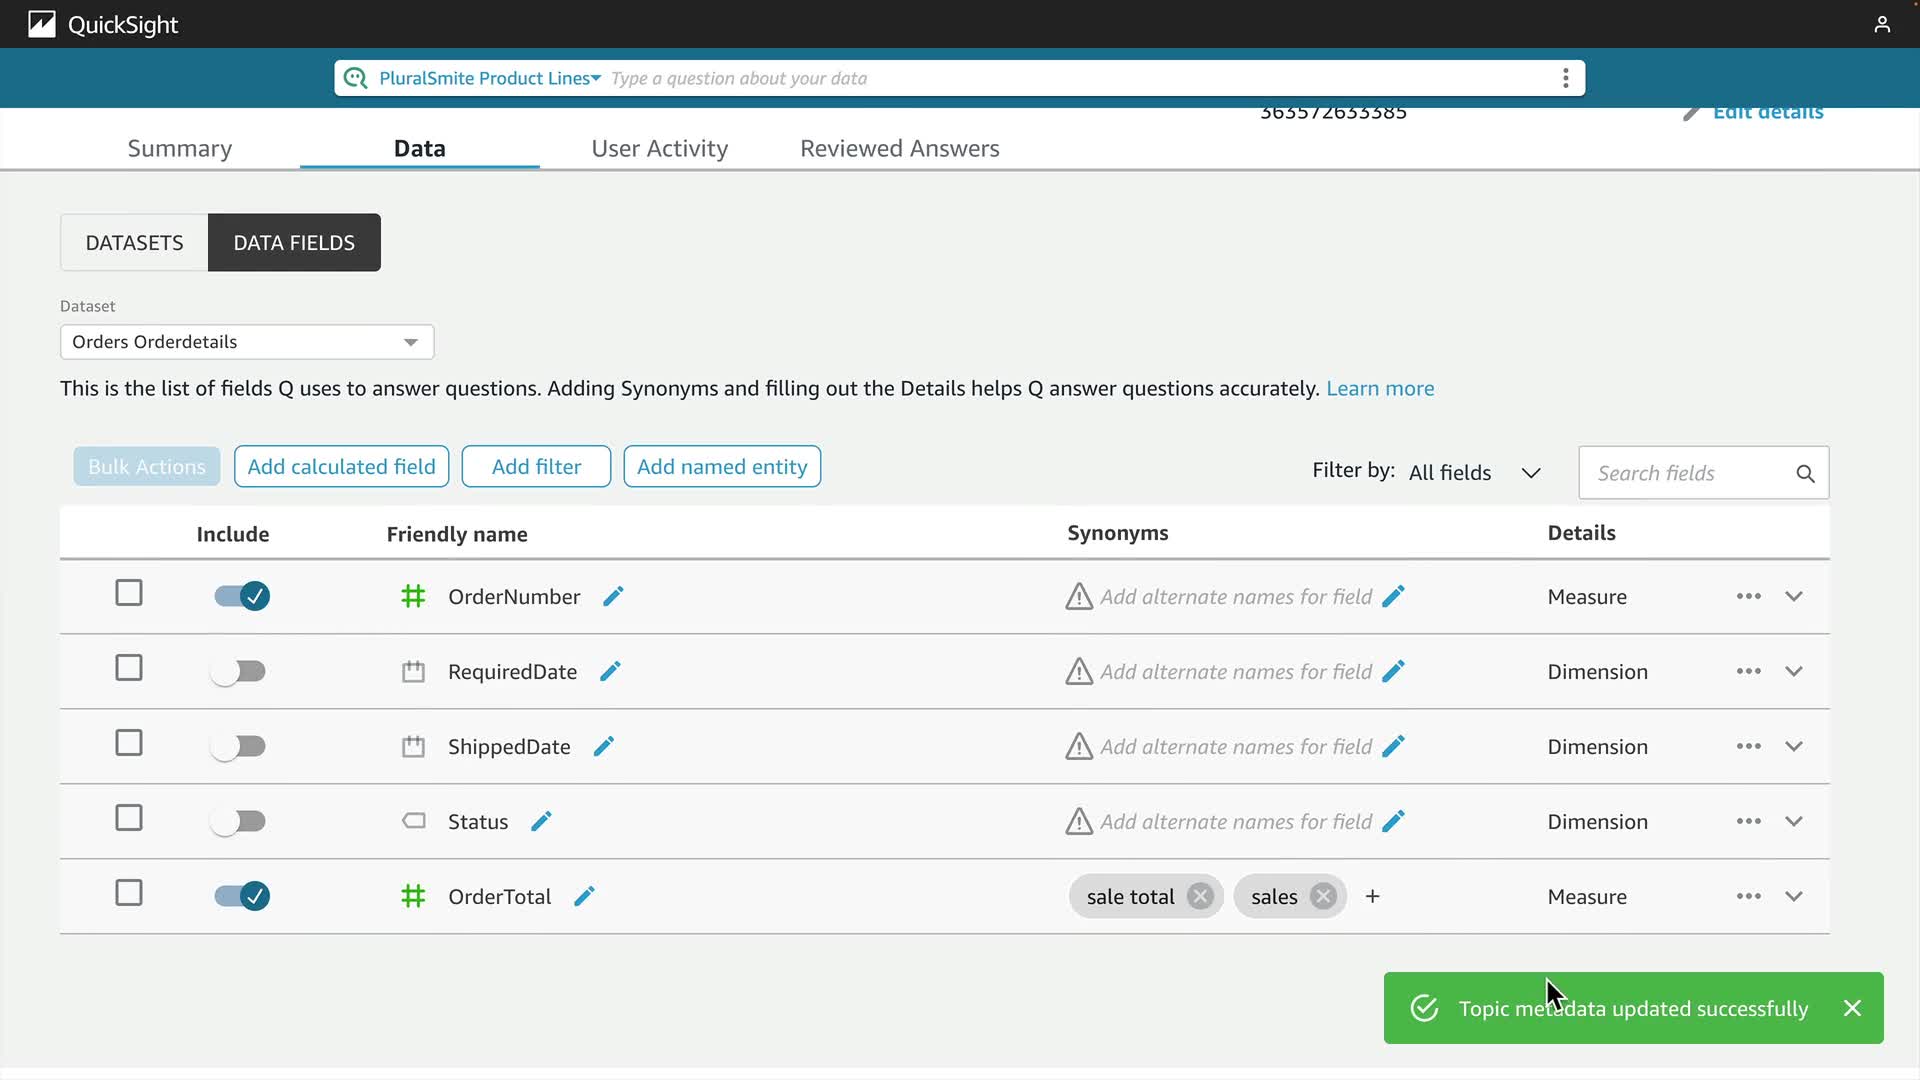The width and height of the screenshot is (1920, 1080).
Task: Click Add calculated field button
Action: click(341, 466)
